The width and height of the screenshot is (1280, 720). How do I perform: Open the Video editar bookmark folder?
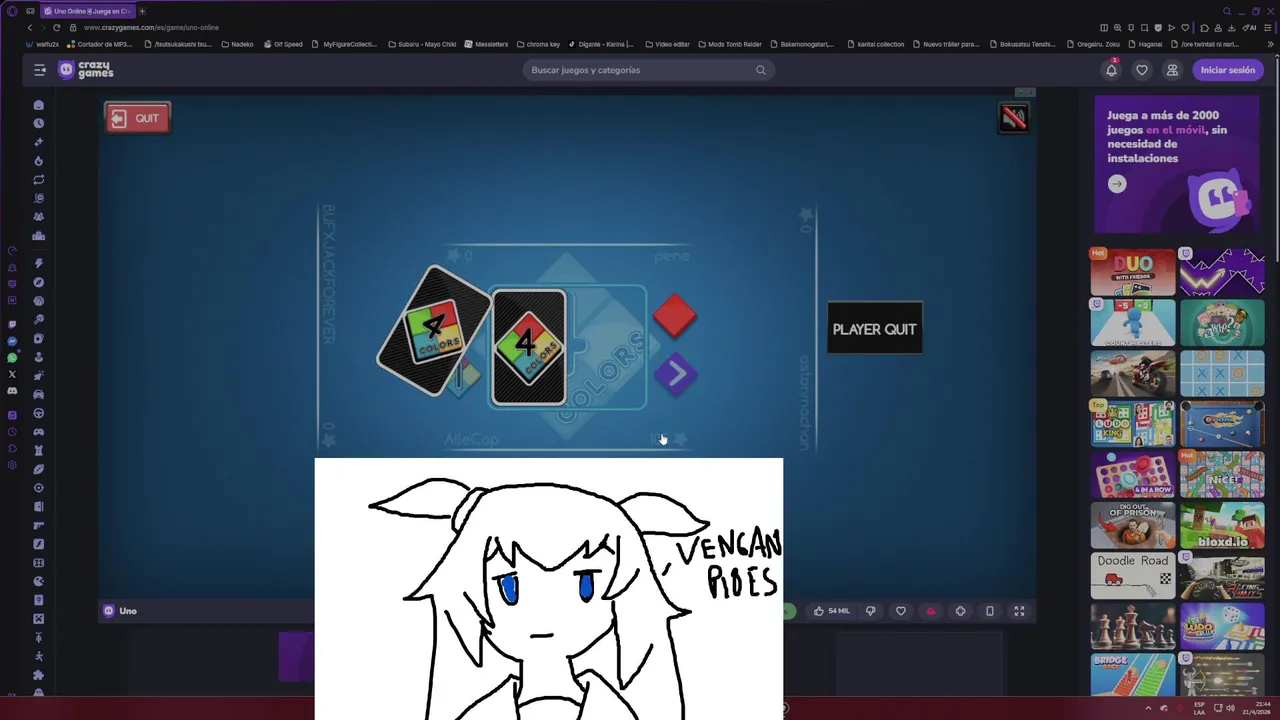(x=668, y=44)
